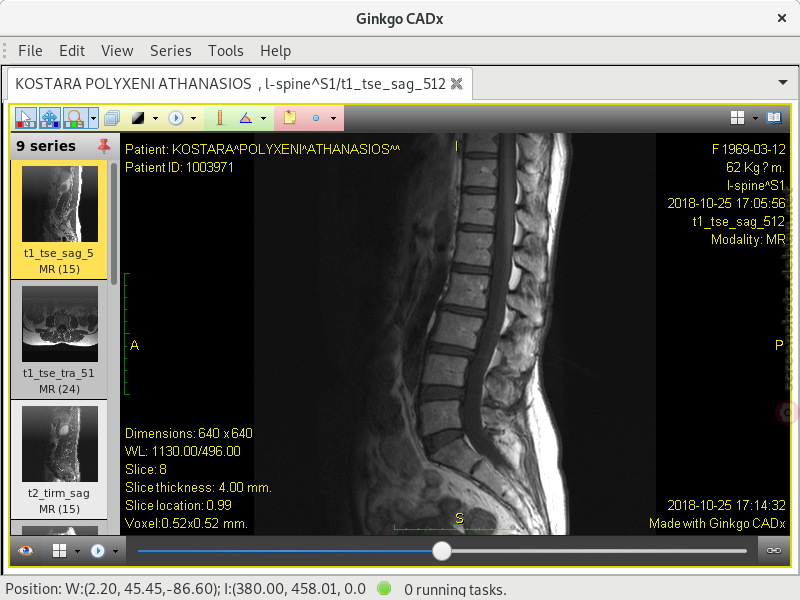Open the top toolbar cine options dropdown
This screenshot has height=600, width=800.
pyautogui.click(x=193, y=118)
